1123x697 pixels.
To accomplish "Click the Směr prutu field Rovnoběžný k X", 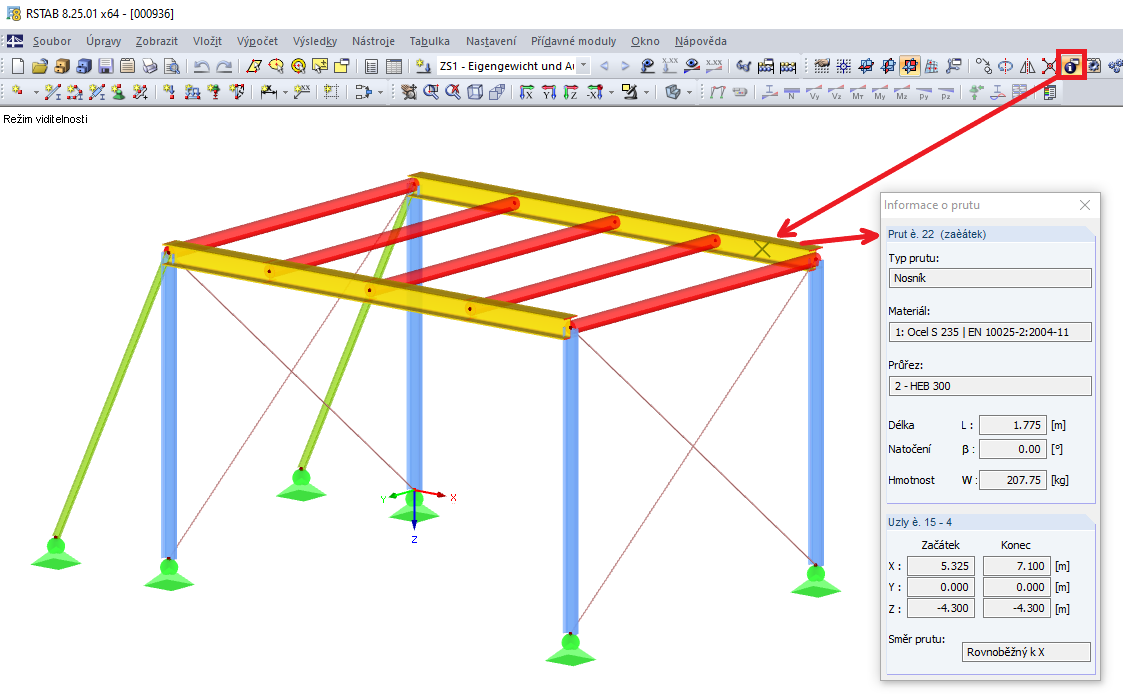I will (1026, 652).
